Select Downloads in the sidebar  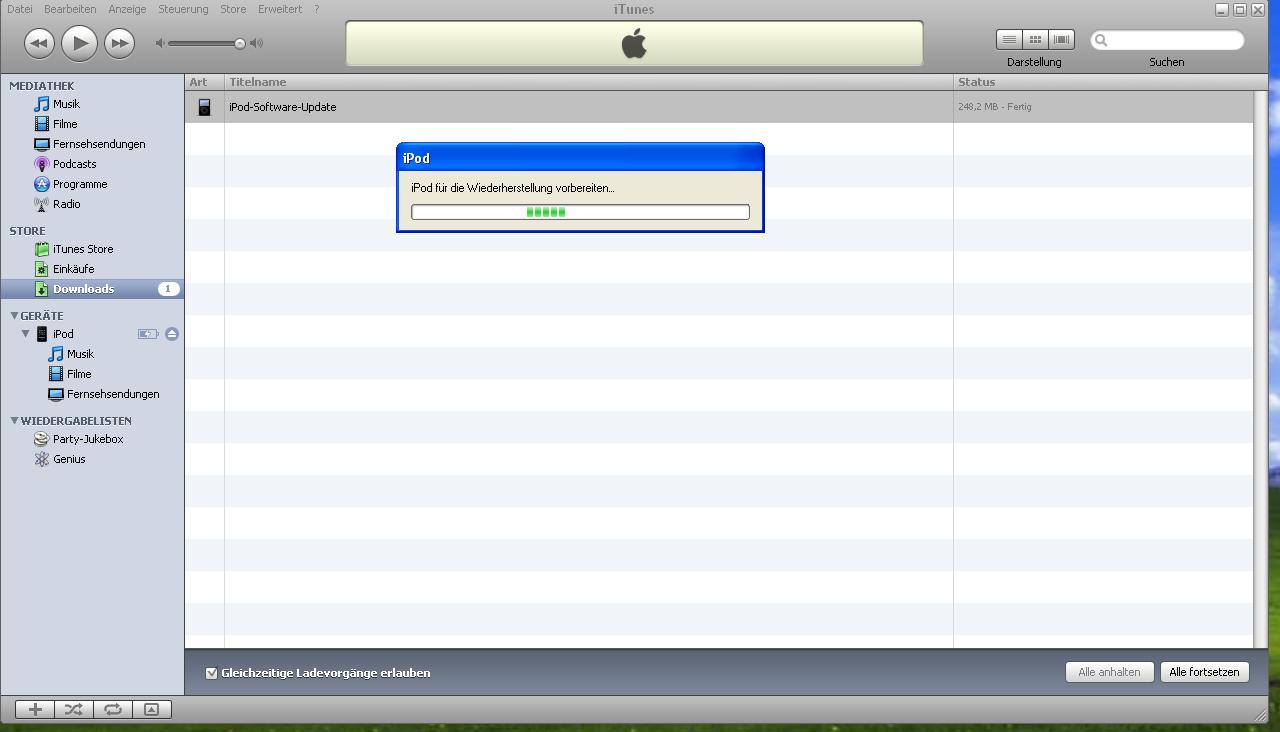point(92,289)
